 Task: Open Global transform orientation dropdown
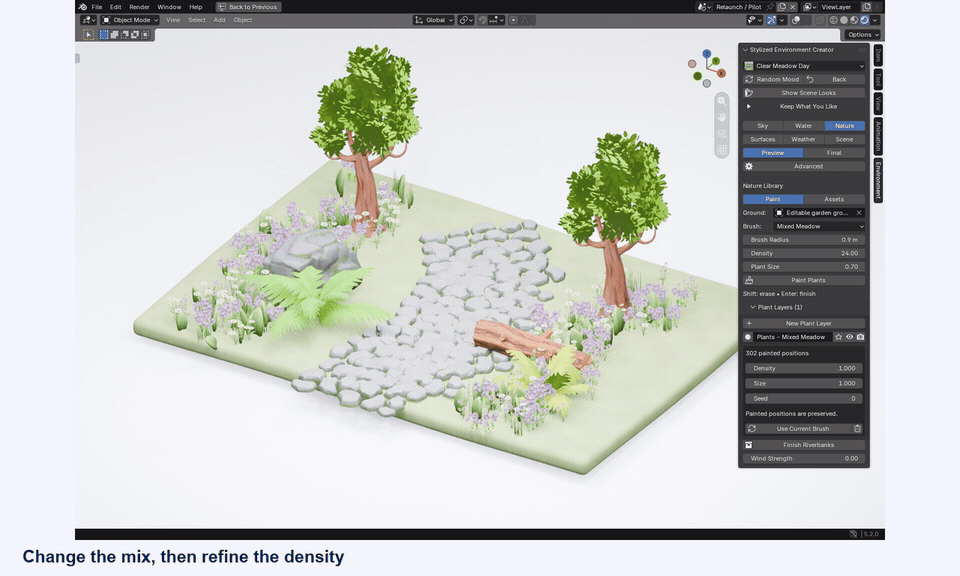[434, 20]
